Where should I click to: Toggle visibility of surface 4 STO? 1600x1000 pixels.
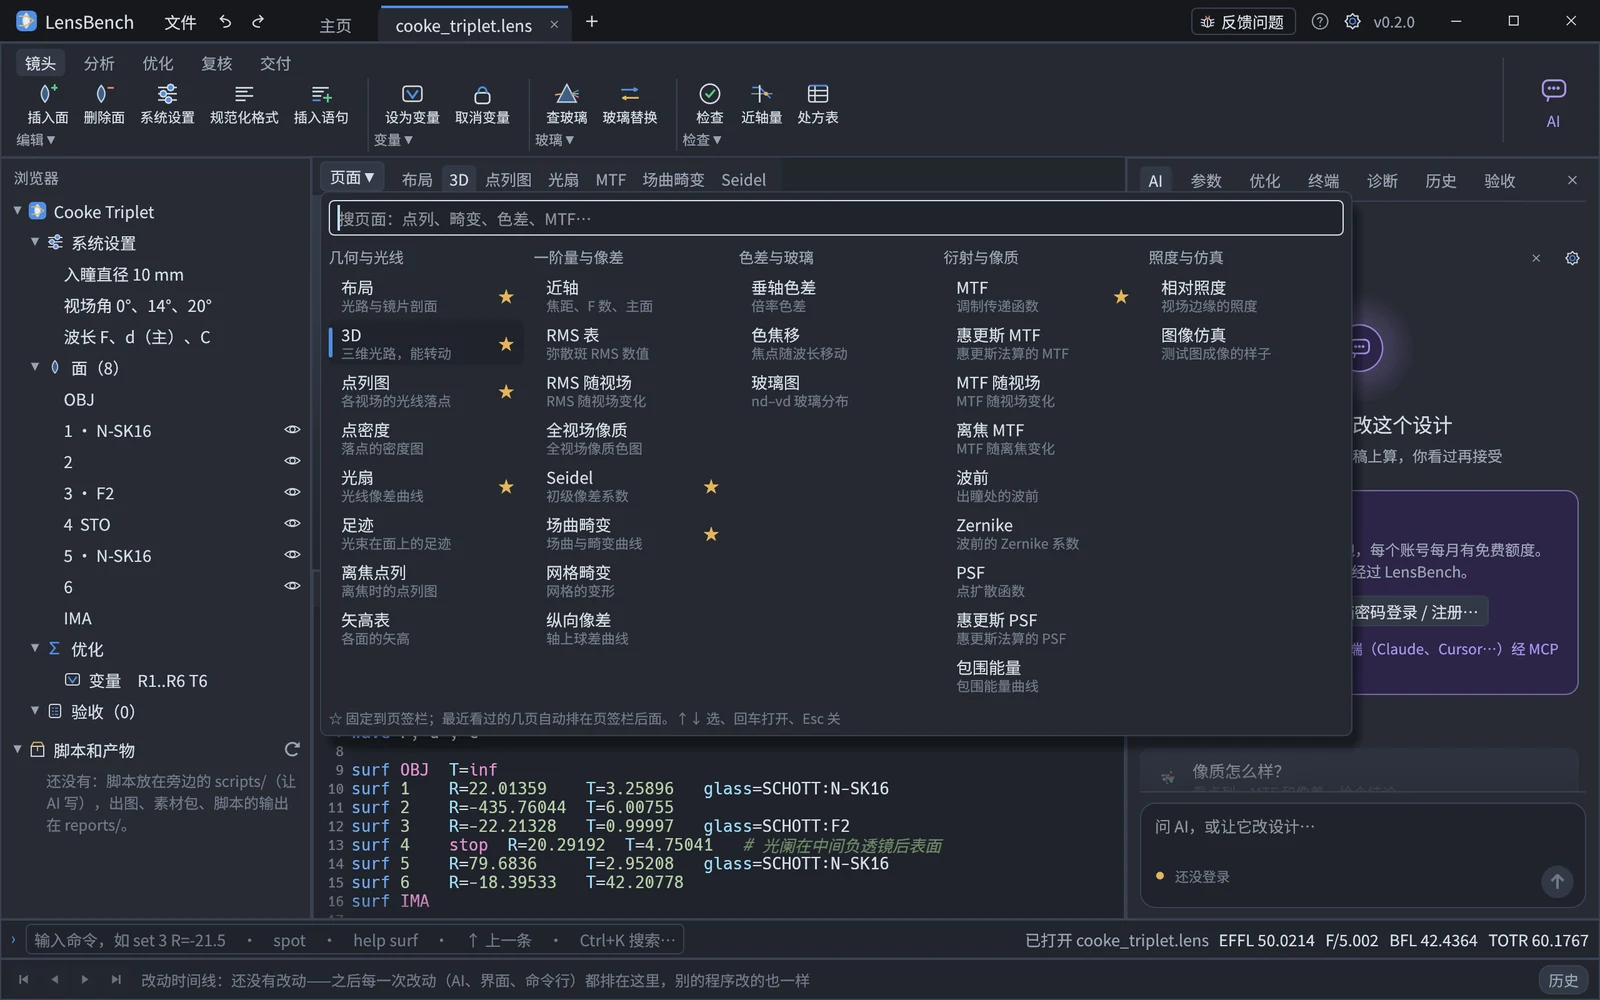[x=292, y=523]
